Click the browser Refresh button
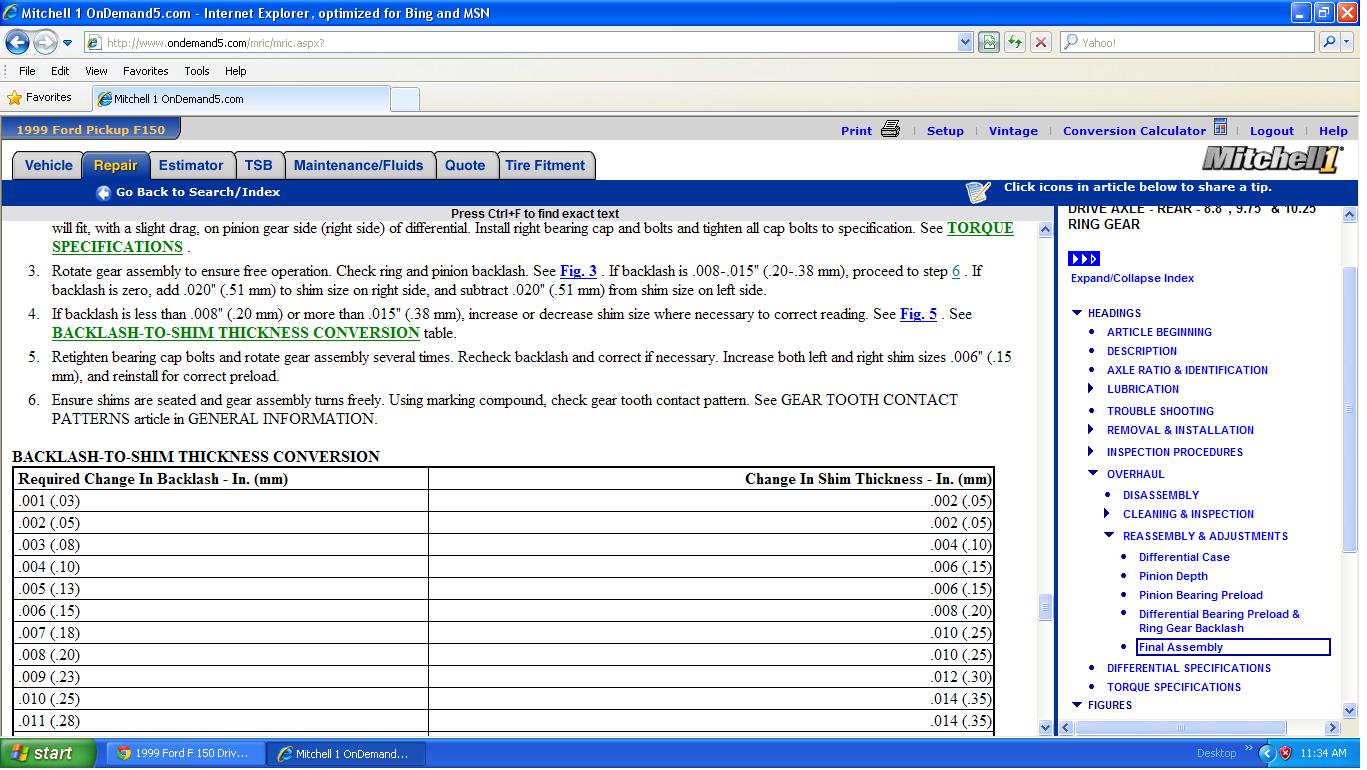 1014,42
